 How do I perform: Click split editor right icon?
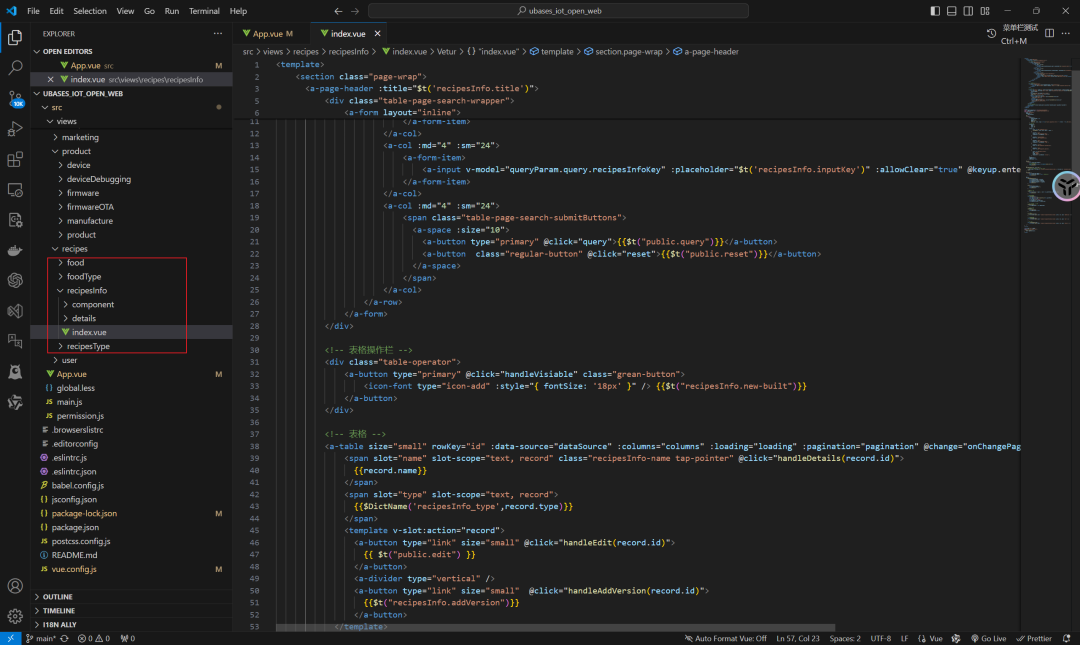coord(1049,33)
